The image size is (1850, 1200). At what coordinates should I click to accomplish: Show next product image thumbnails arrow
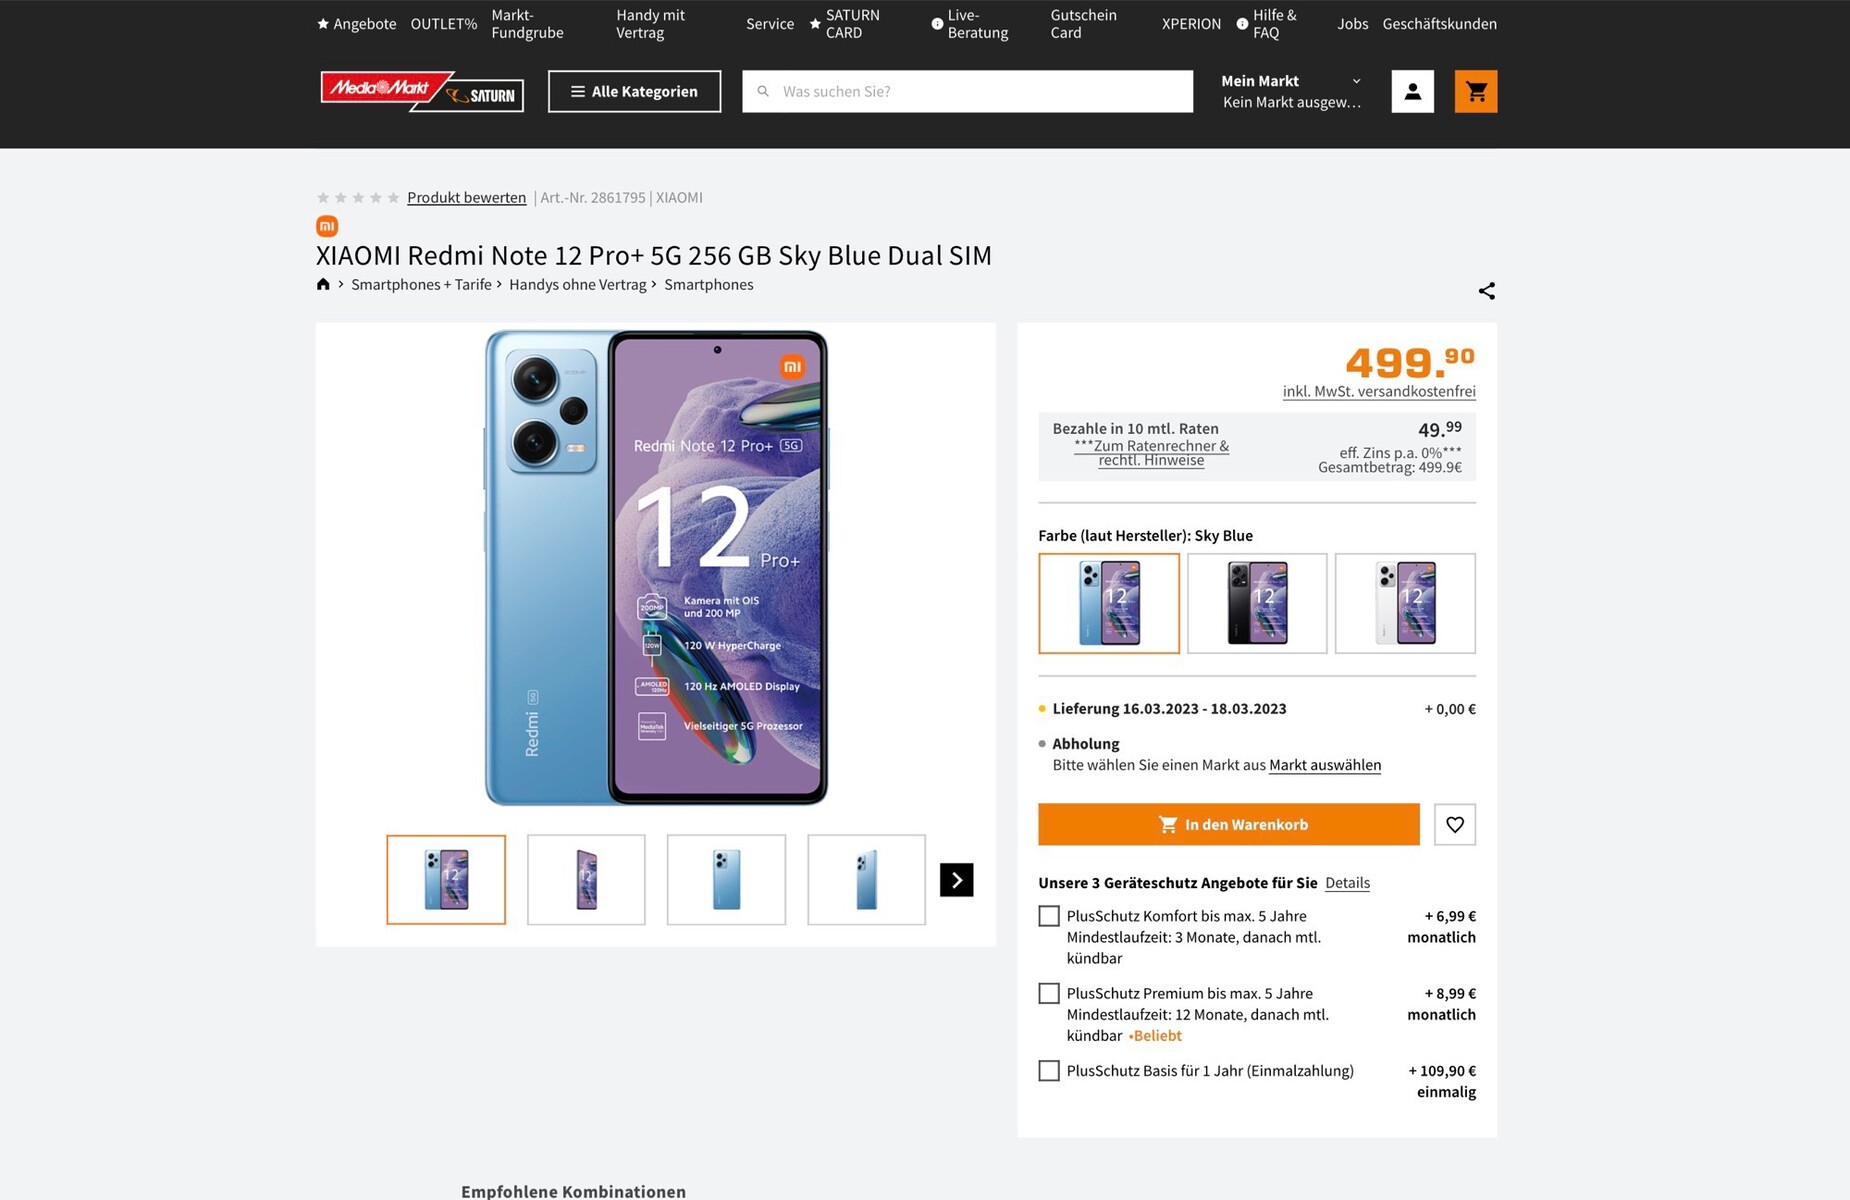click(x=956, y=880)
